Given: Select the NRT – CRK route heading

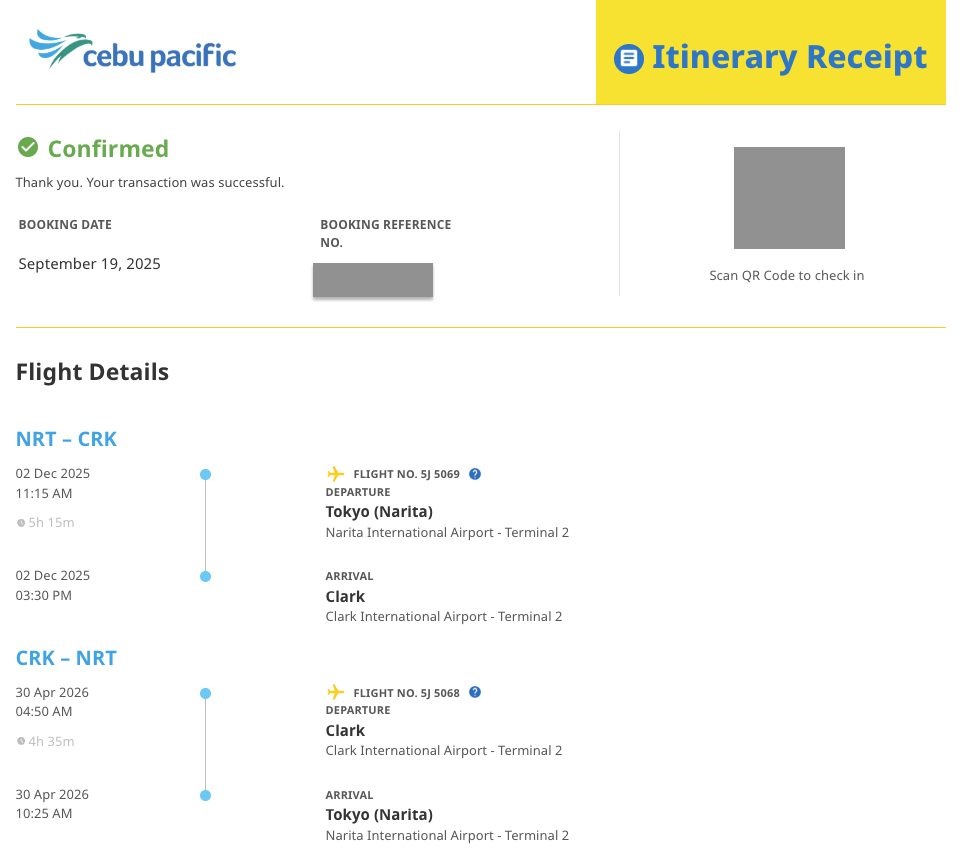Looking at the screenshot, I should [x=66, y=439].
